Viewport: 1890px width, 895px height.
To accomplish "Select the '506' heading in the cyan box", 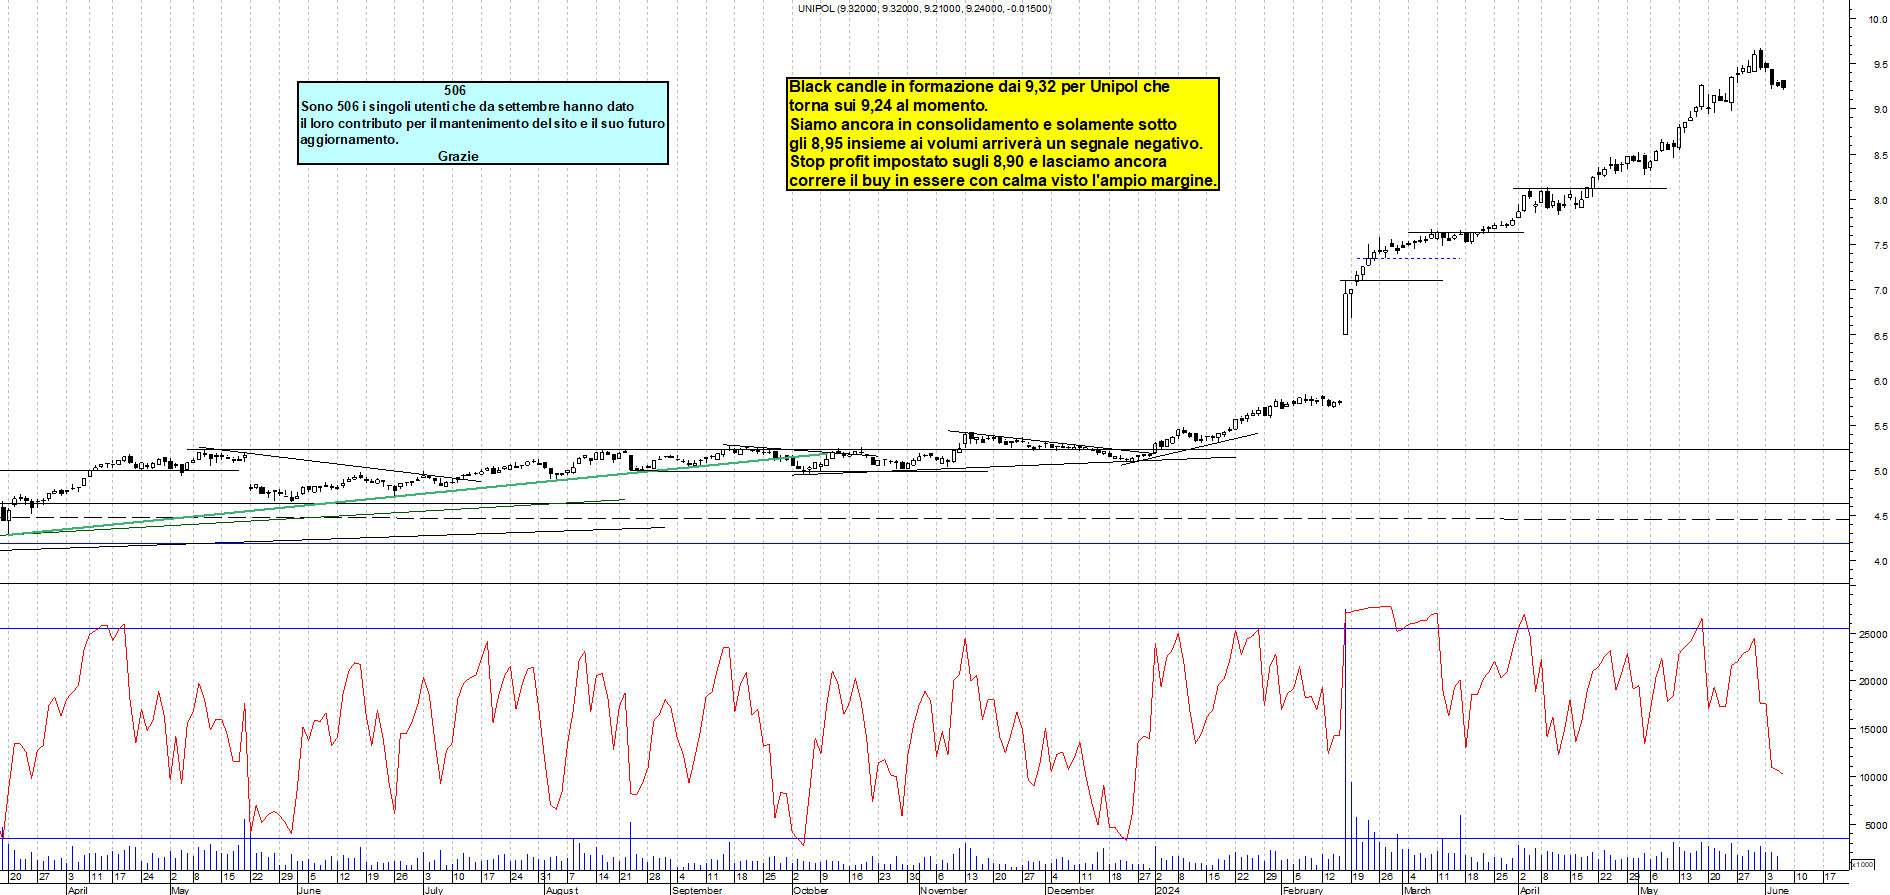I will 455,90.
